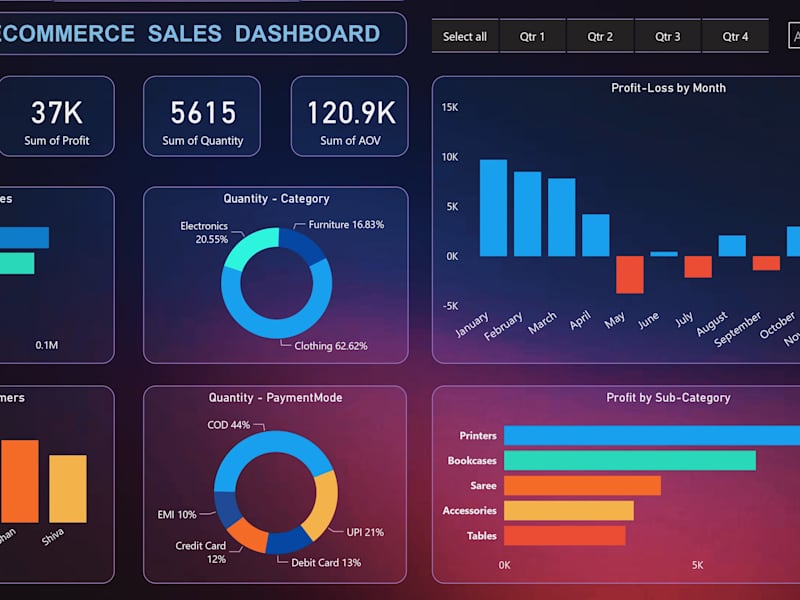Click the Ecommerce Sales Dashboard title
The image size is (800, 600).
(x=189, y=33)
